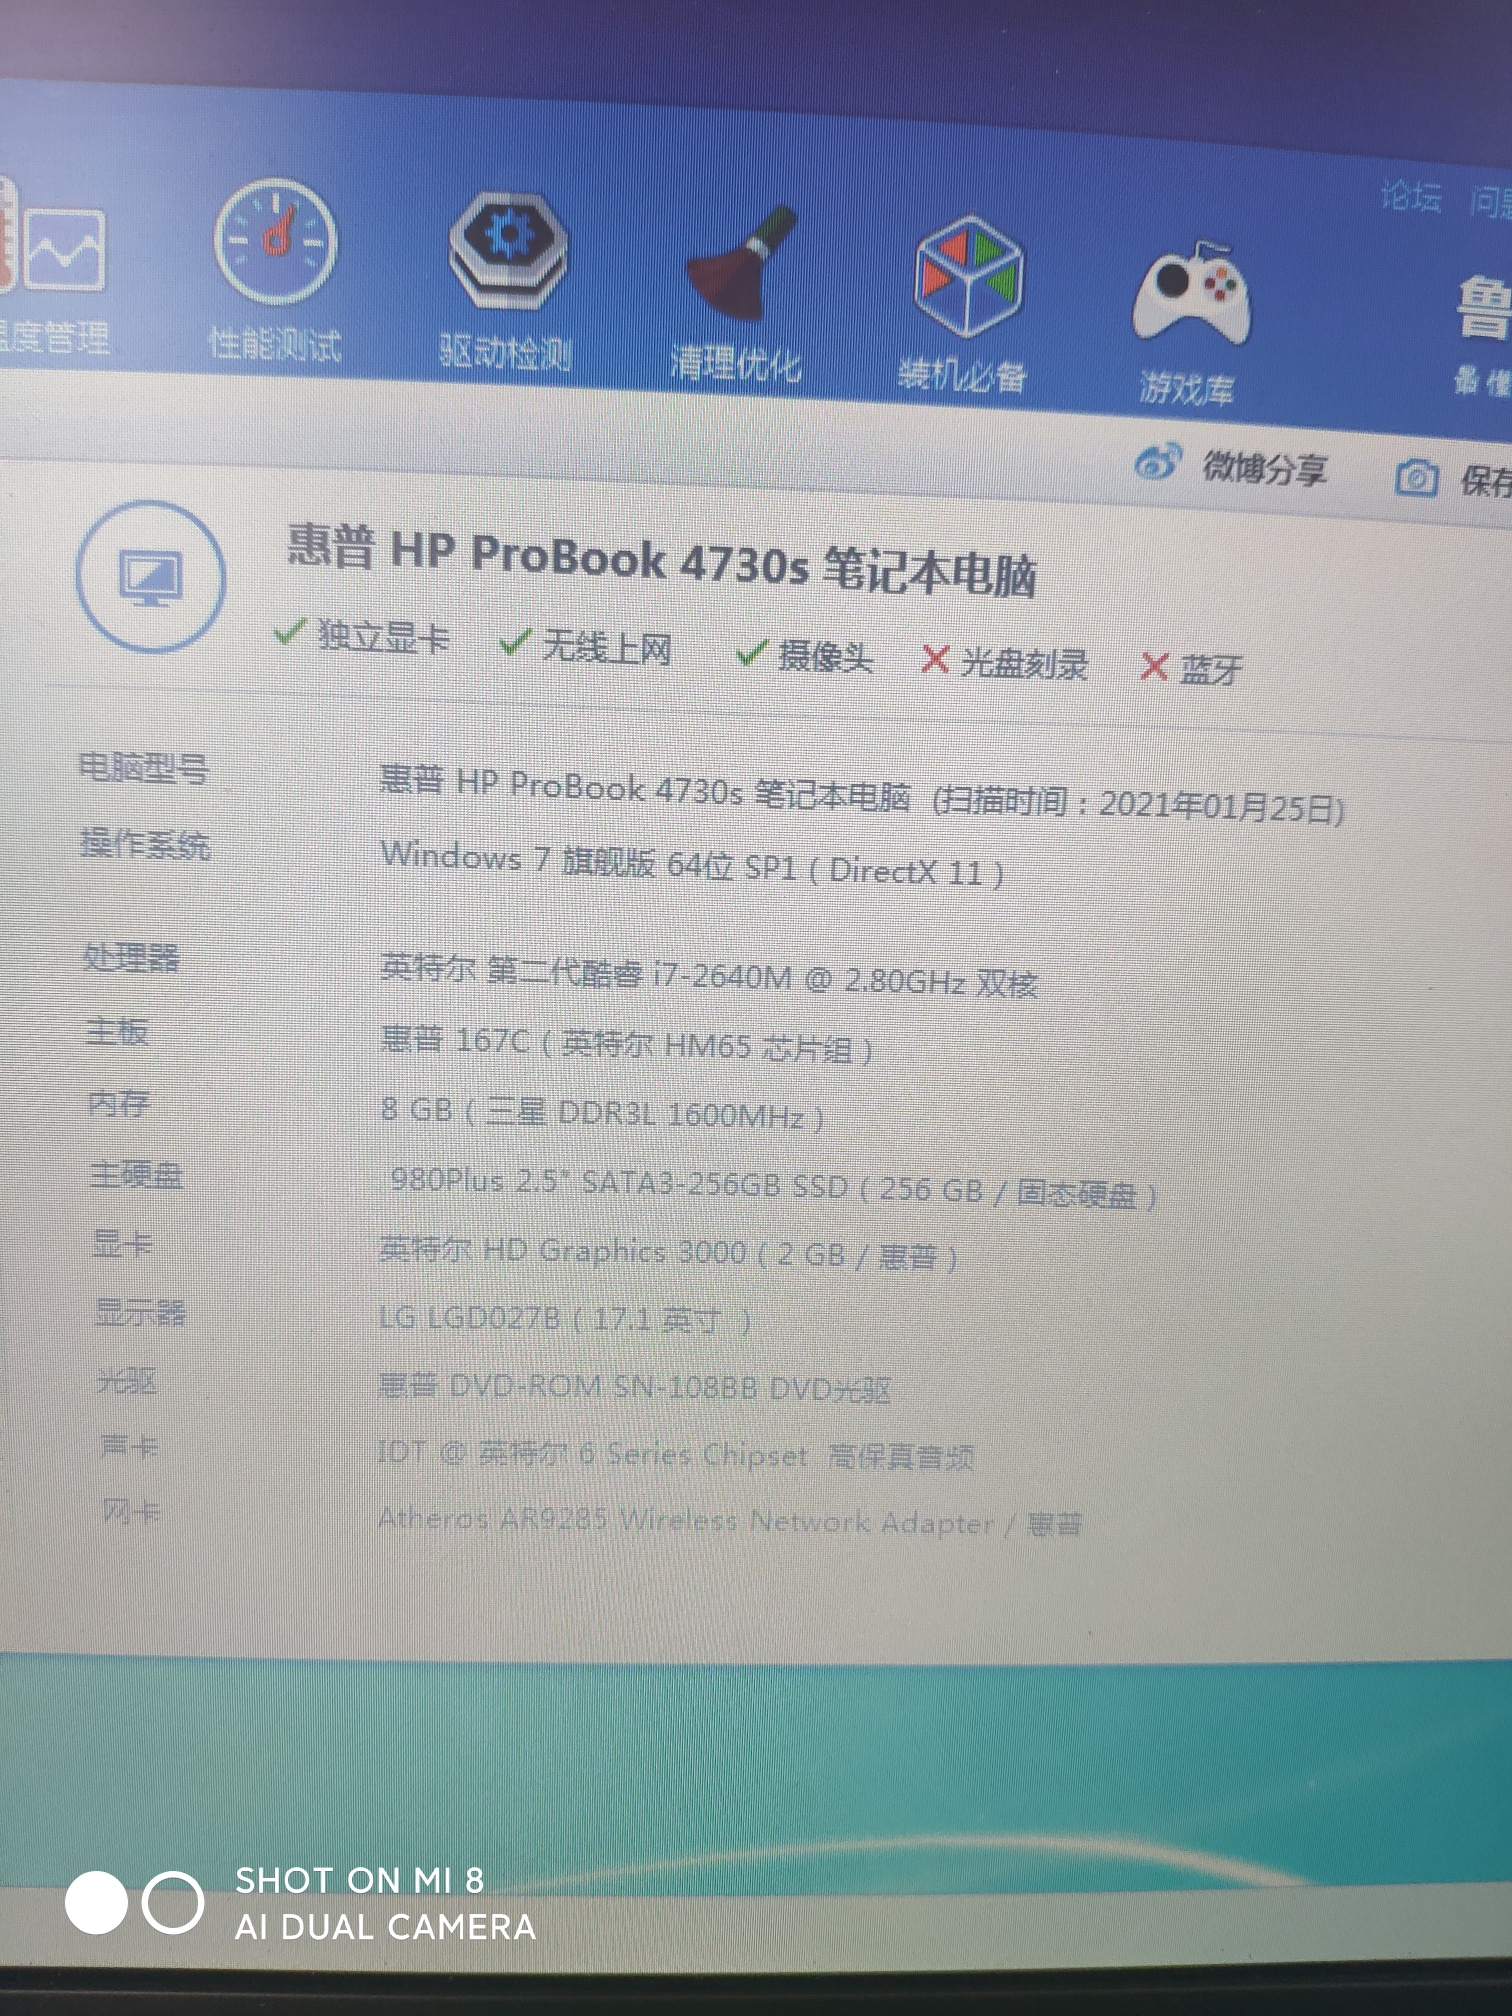Viewport: 1512px width, 2016px height.
Task: Open the 装机必备 cube icon
Action: [968, 278]
